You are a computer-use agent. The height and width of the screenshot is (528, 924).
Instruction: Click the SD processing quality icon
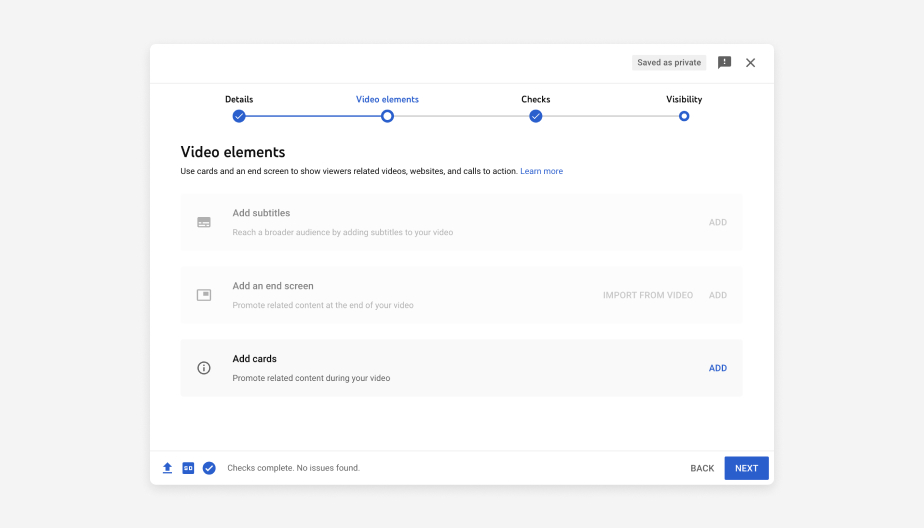click(x=188, y=468)
